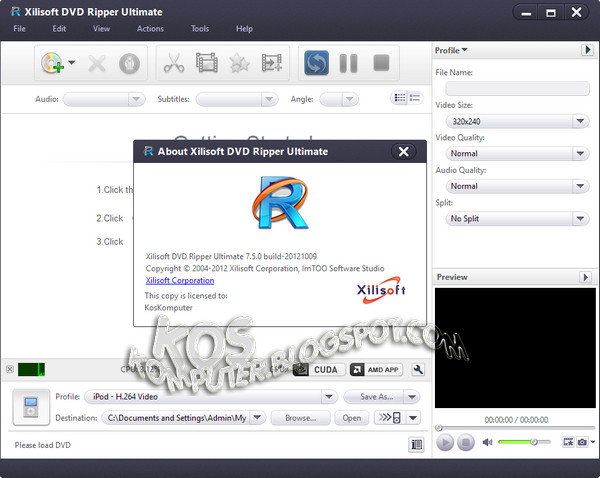Close the About dialog

(404, 152)
